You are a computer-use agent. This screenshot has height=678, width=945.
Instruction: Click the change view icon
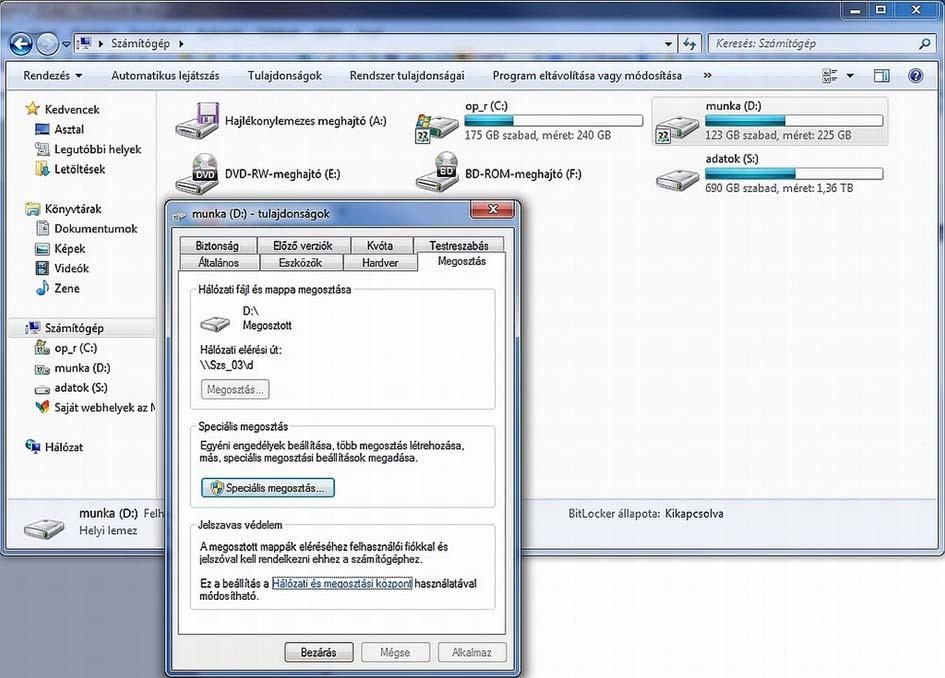pyautogui.click(x=830, y=75)
